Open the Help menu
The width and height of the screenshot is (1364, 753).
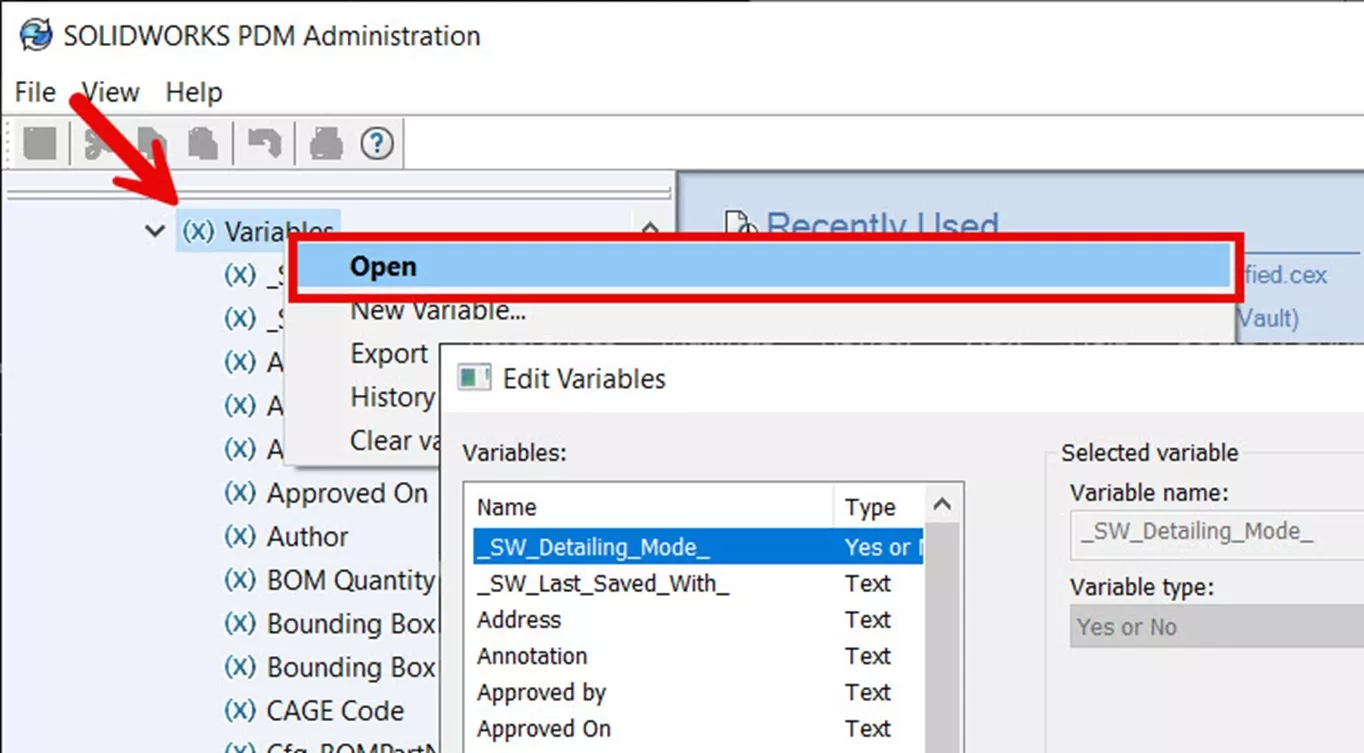(x=194, y=92)
